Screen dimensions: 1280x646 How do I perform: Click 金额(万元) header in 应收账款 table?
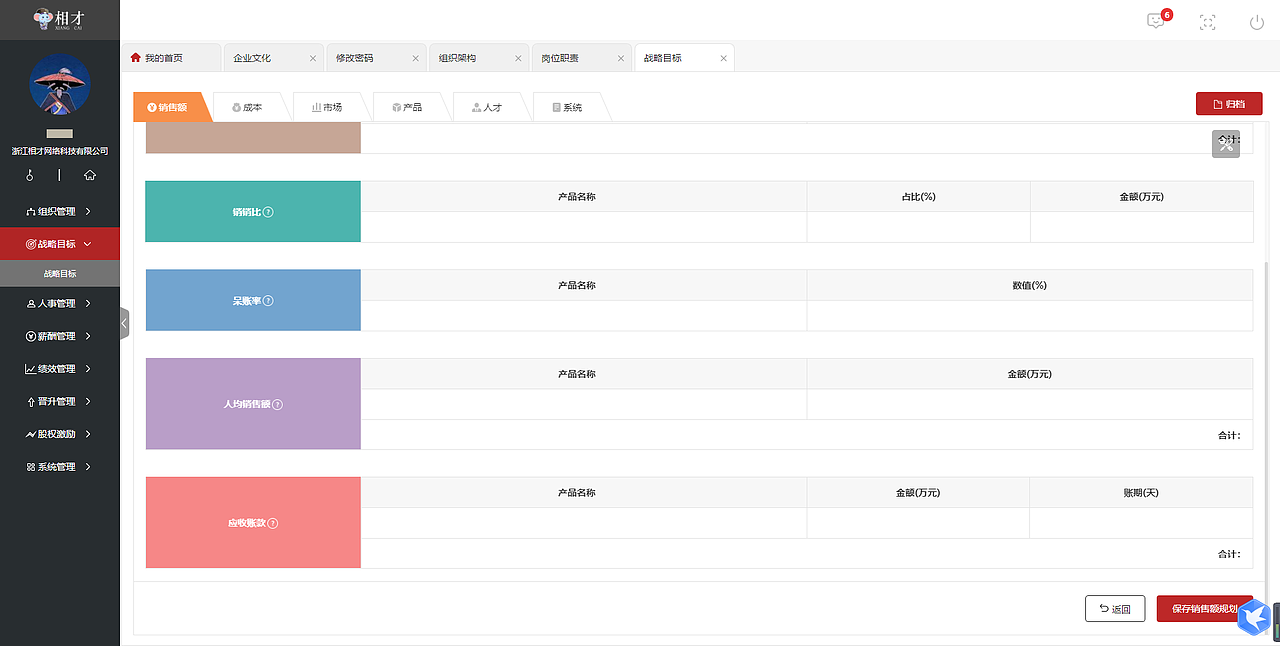click(918, 493)
